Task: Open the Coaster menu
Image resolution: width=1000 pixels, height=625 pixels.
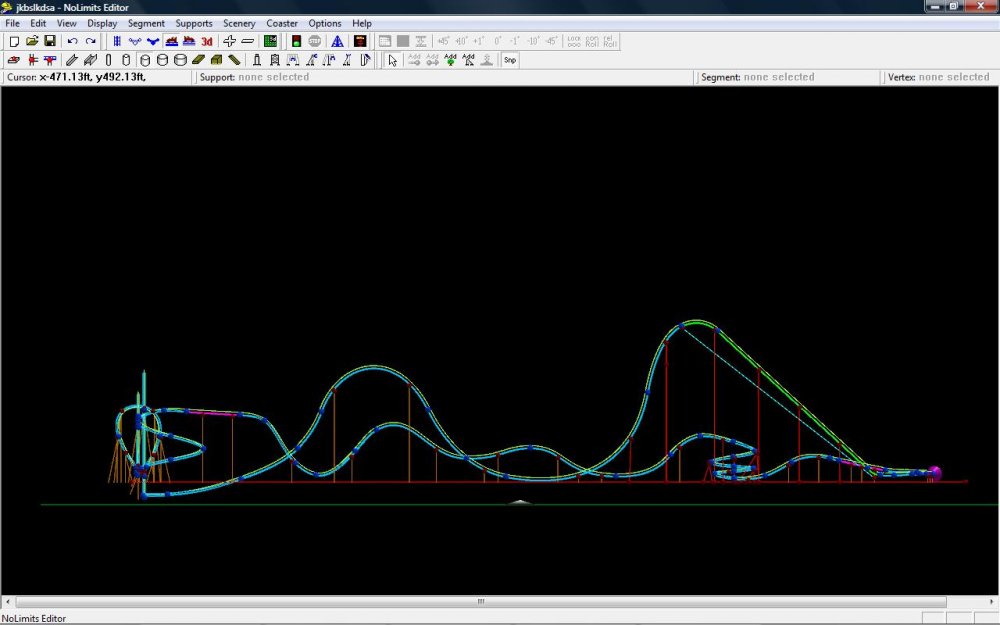Action: (x=282, y=23)
